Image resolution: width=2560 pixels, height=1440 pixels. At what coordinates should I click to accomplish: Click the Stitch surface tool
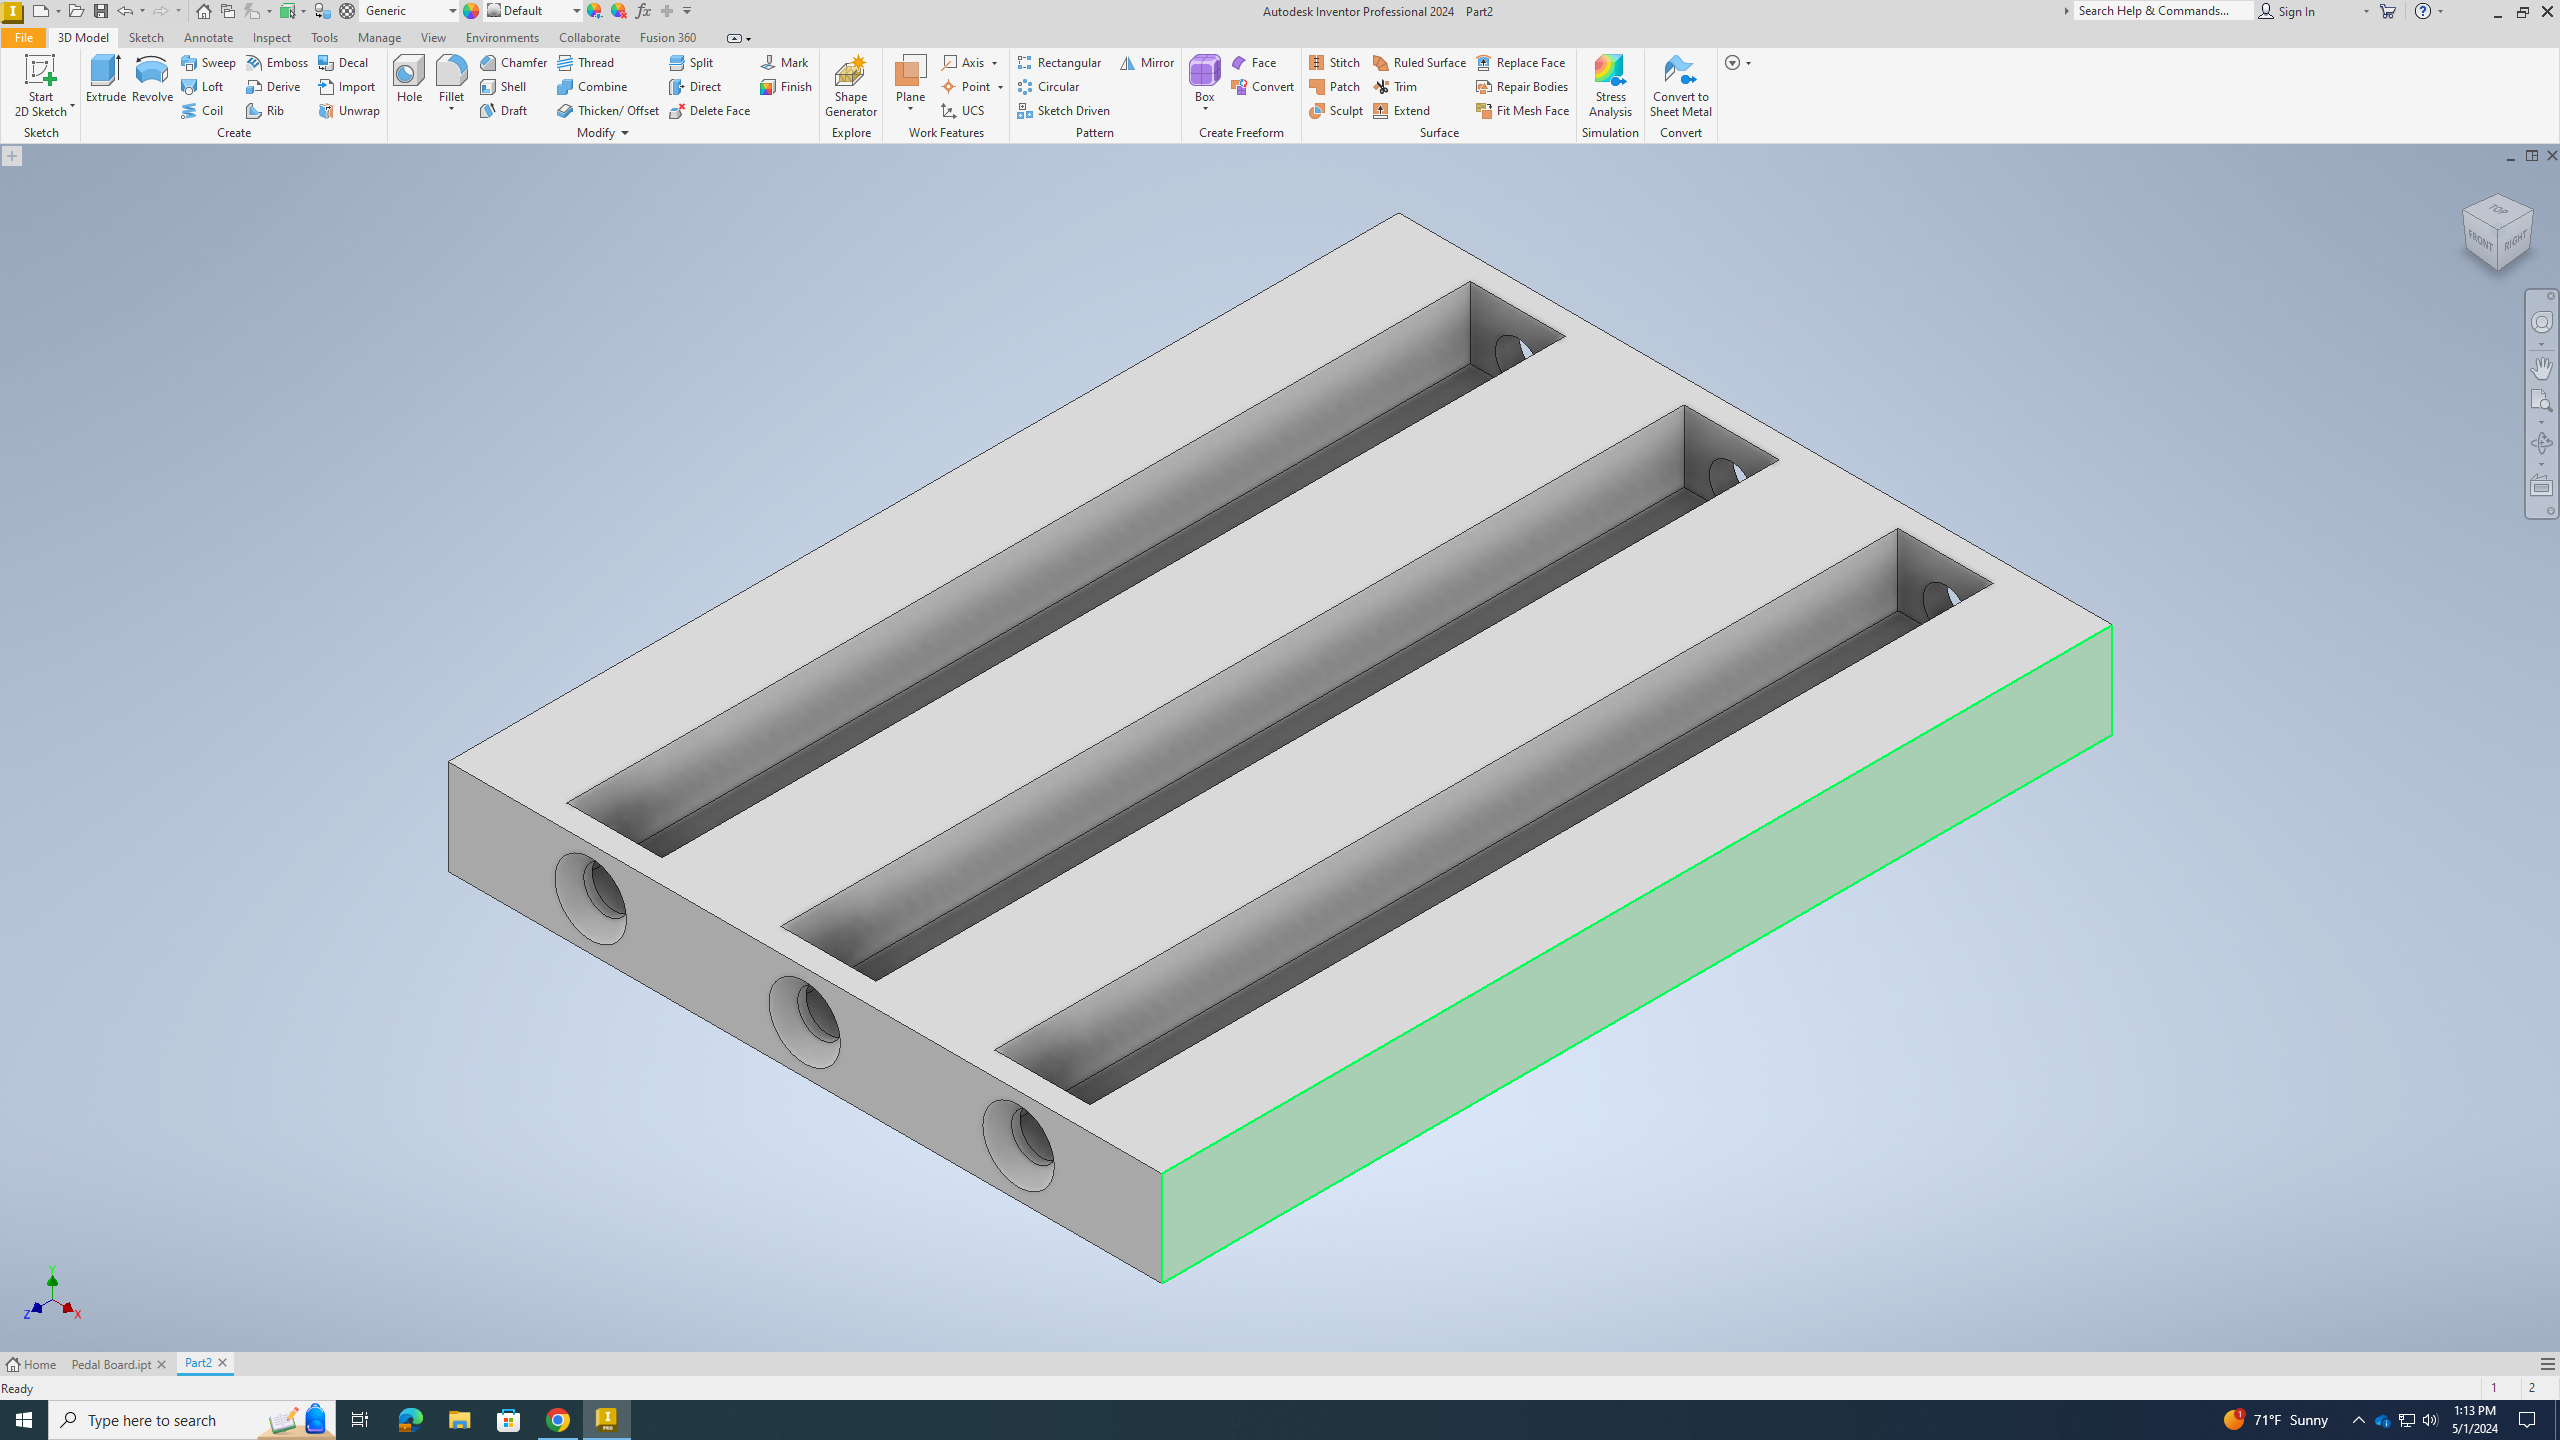(x=1335, y=62)
